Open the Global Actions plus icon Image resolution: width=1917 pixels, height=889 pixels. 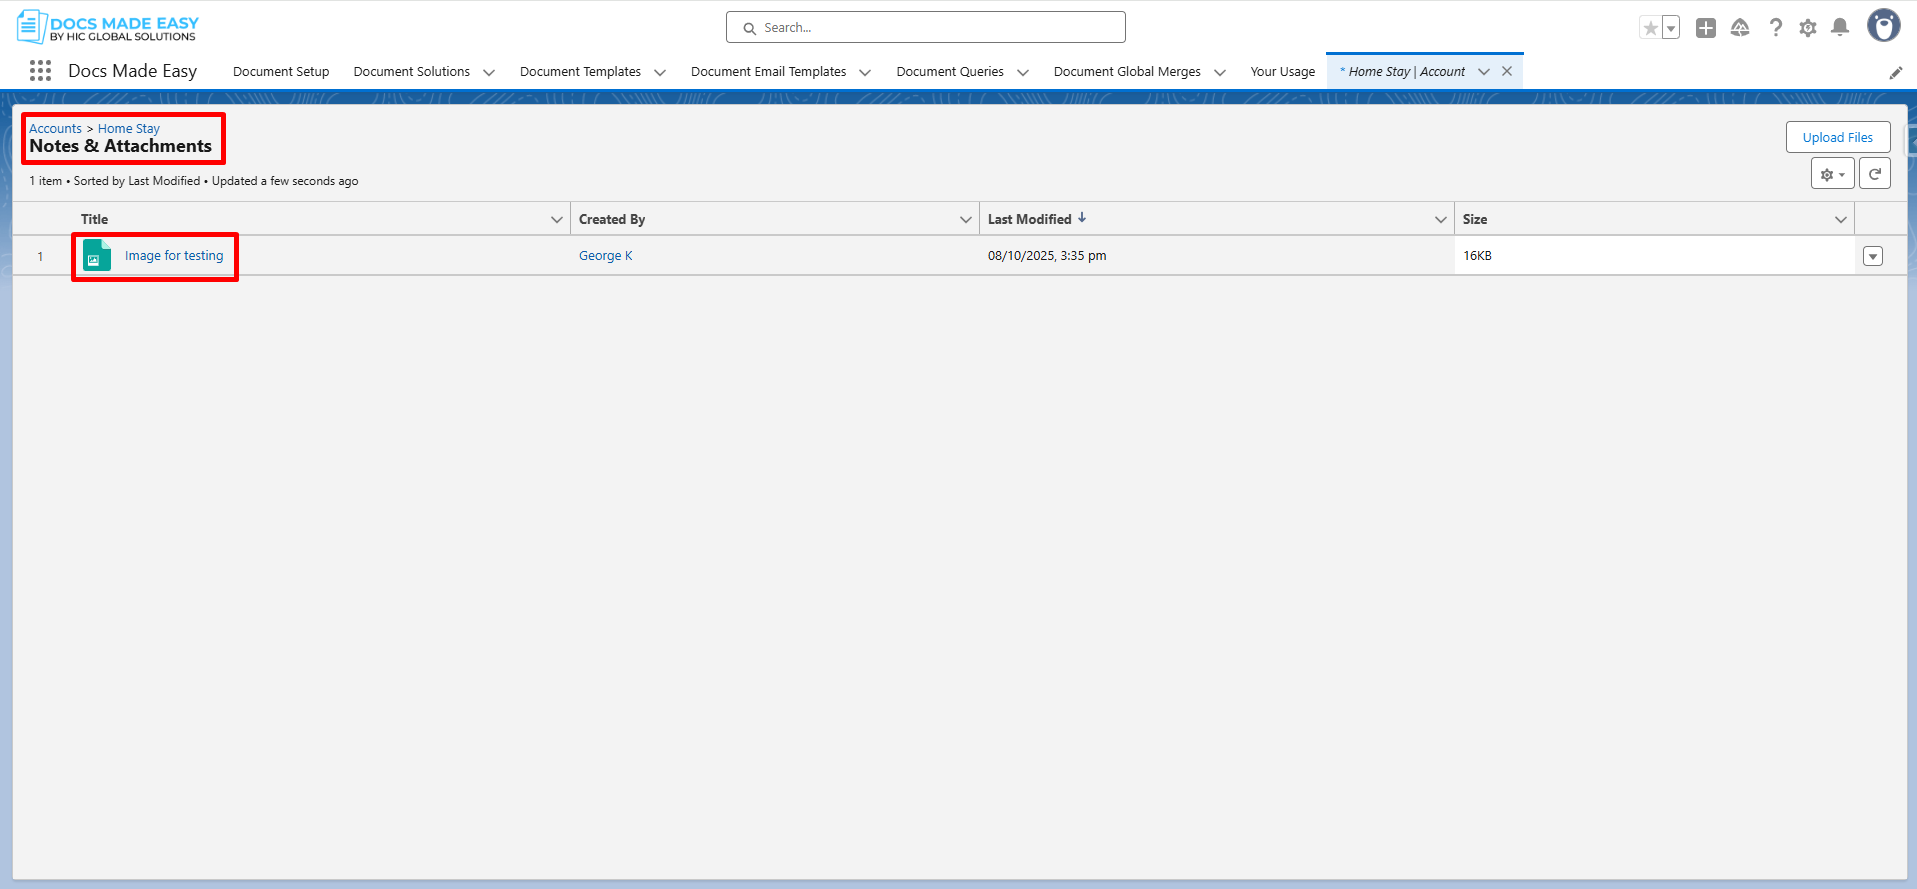(1706, 28)
